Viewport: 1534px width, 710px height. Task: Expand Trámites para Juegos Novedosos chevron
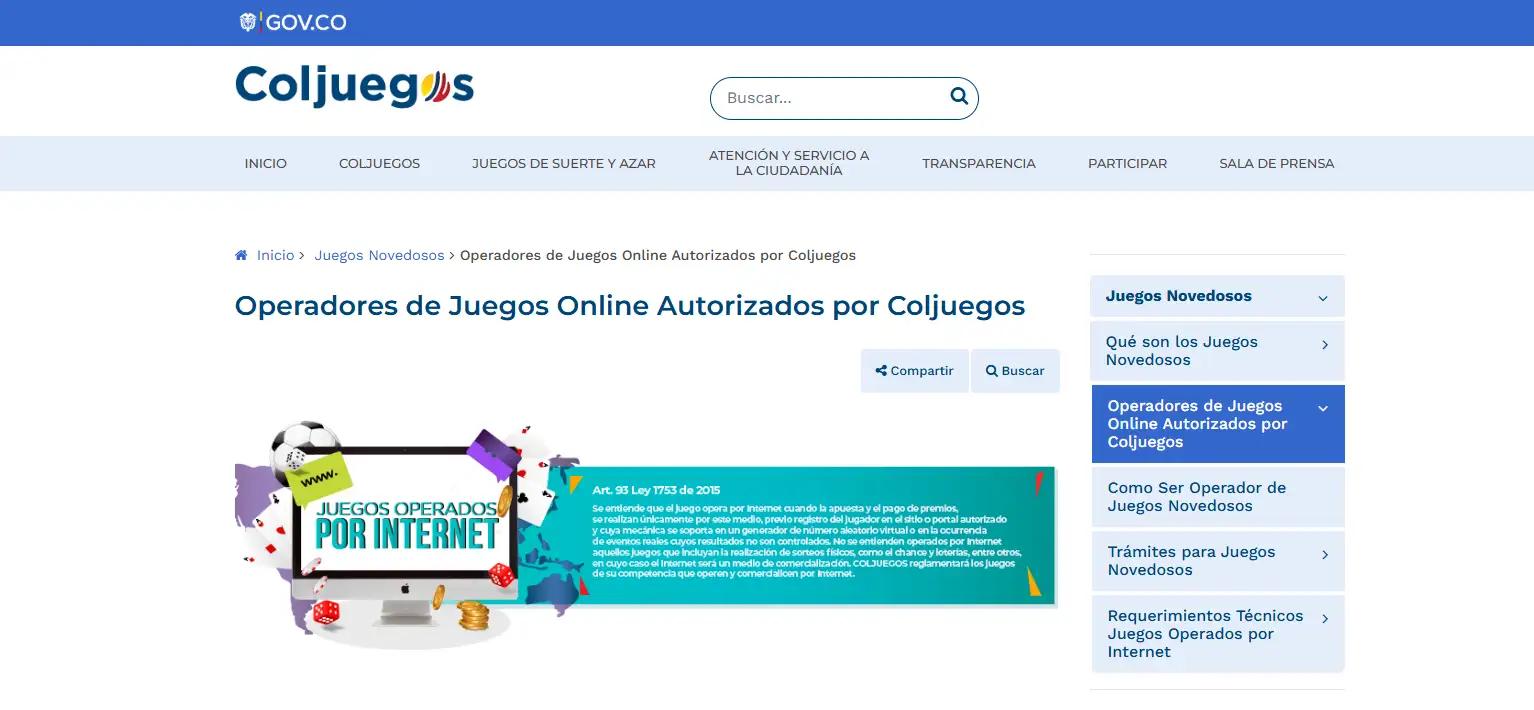pos(1325,554)
